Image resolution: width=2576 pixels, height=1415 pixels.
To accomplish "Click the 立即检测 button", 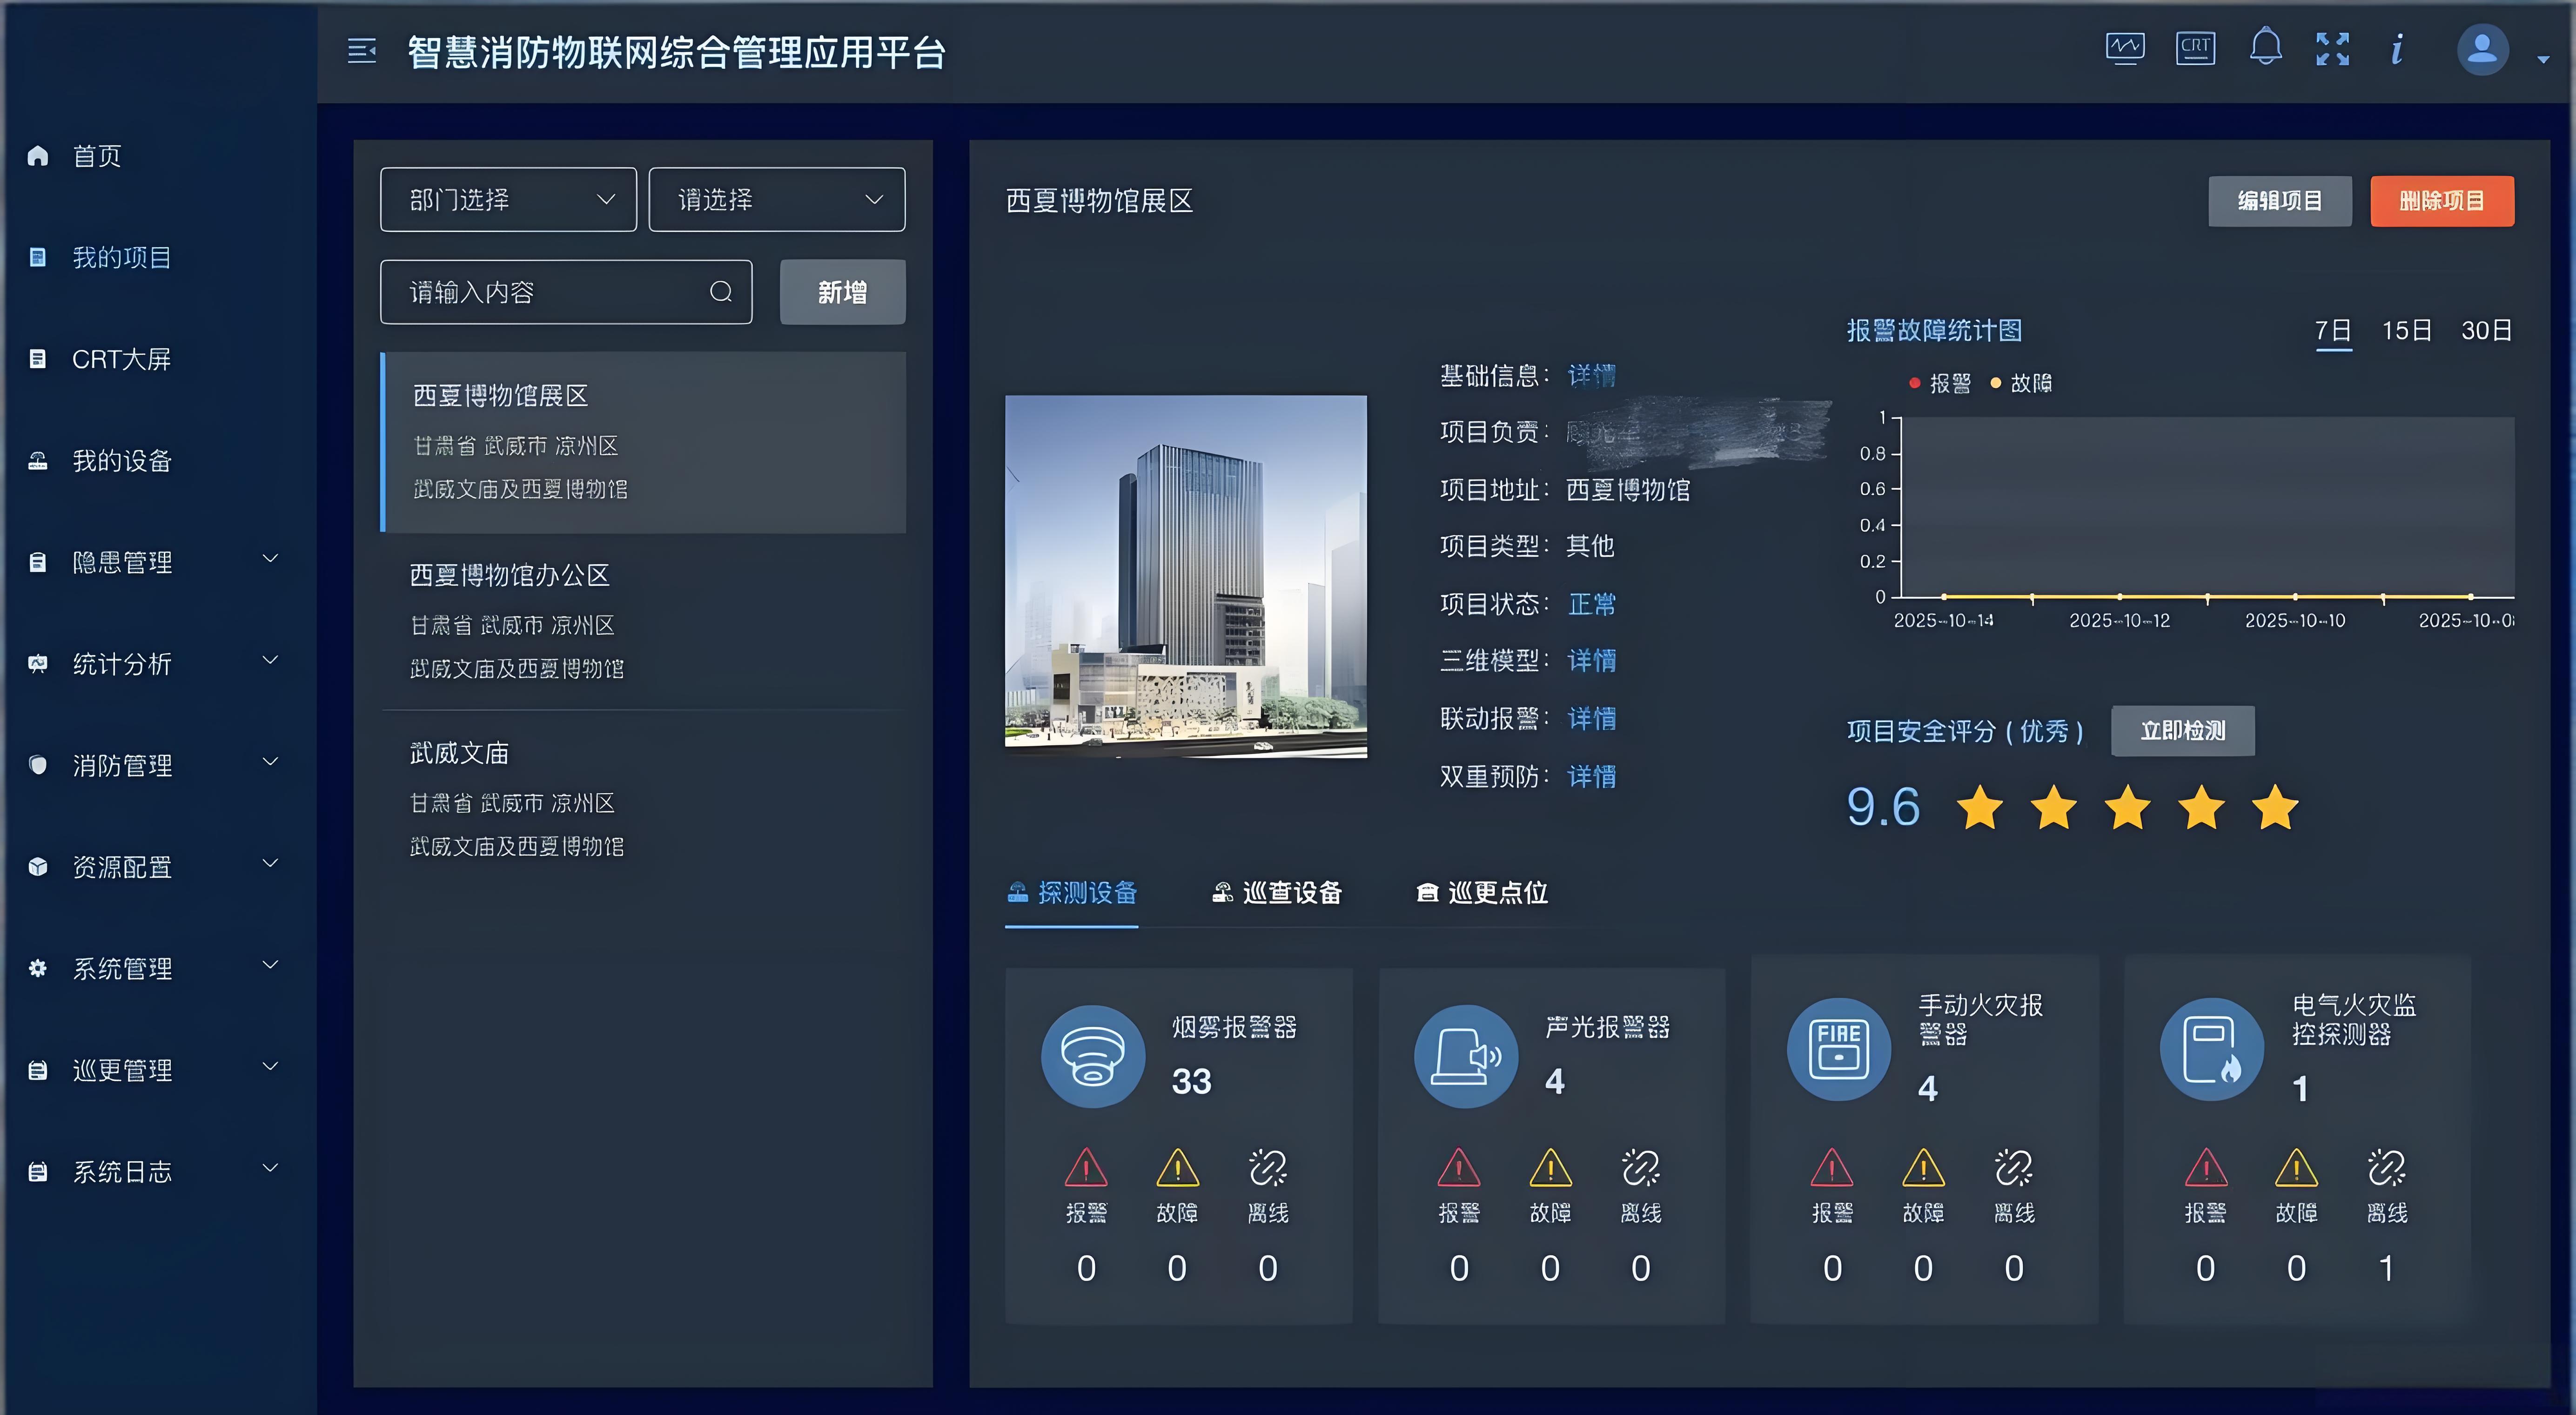I will 2182,731.
